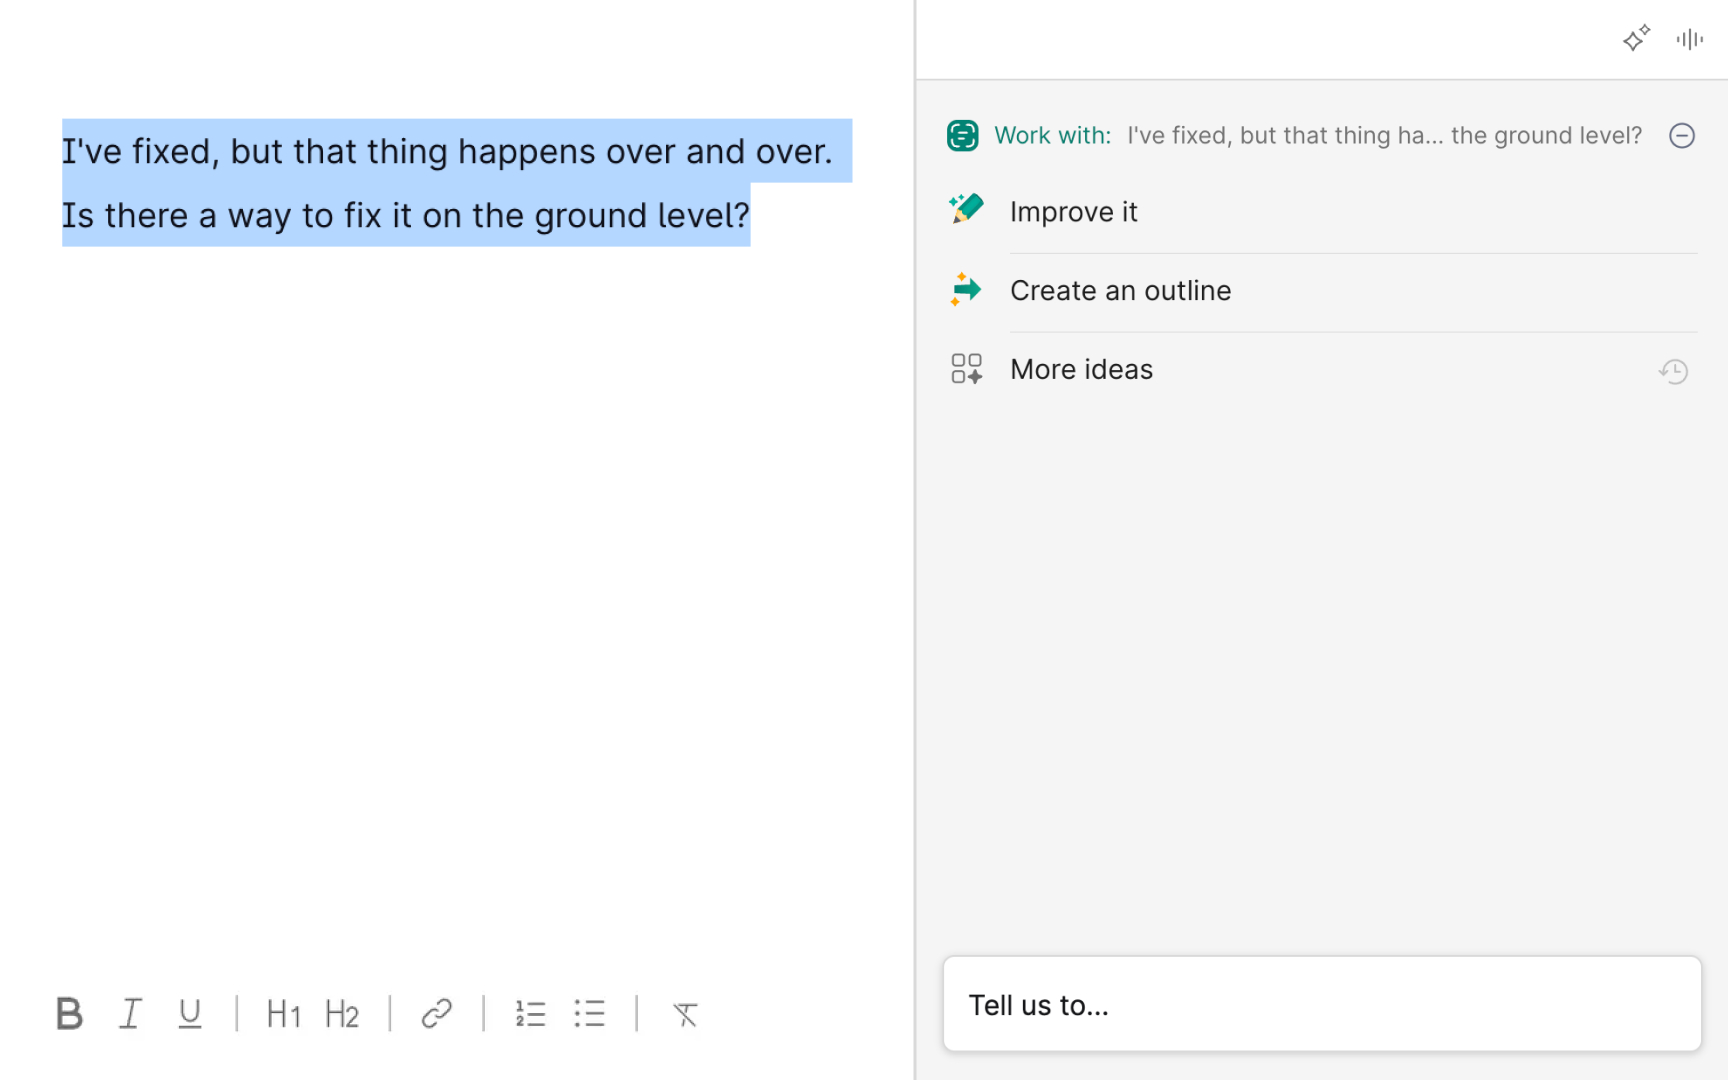Create a numbered list

(530, 1014)
